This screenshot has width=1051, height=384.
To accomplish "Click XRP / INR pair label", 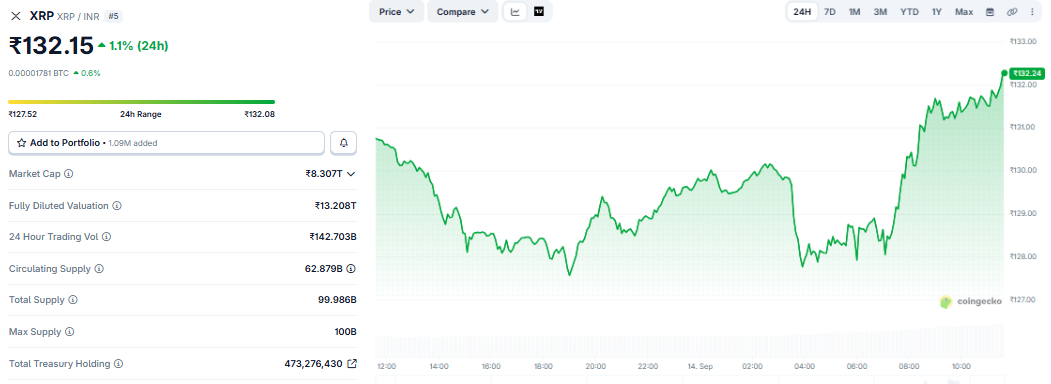I will (x=79, y=16).
